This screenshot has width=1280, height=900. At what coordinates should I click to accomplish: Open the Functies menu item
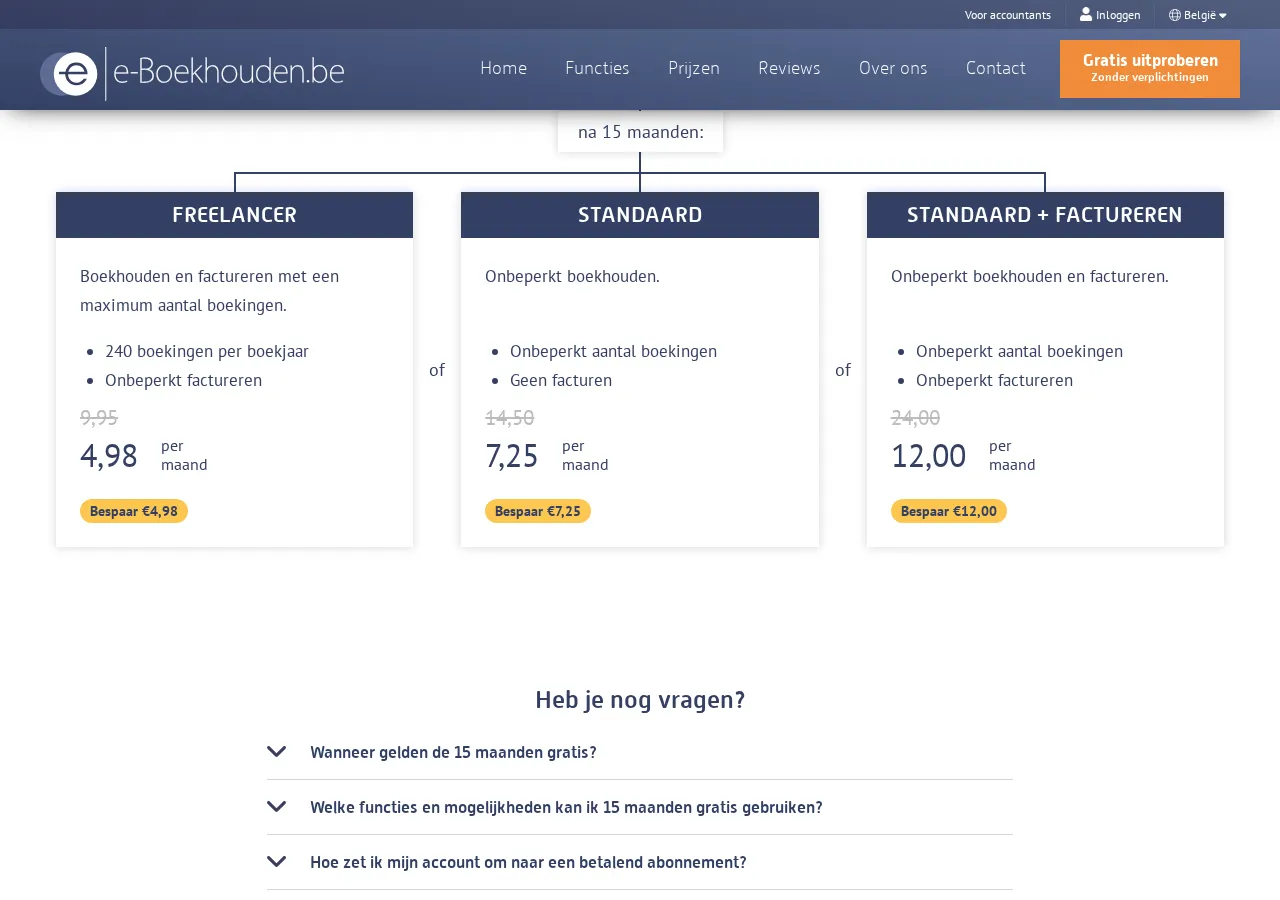click(x=597, y=68)
